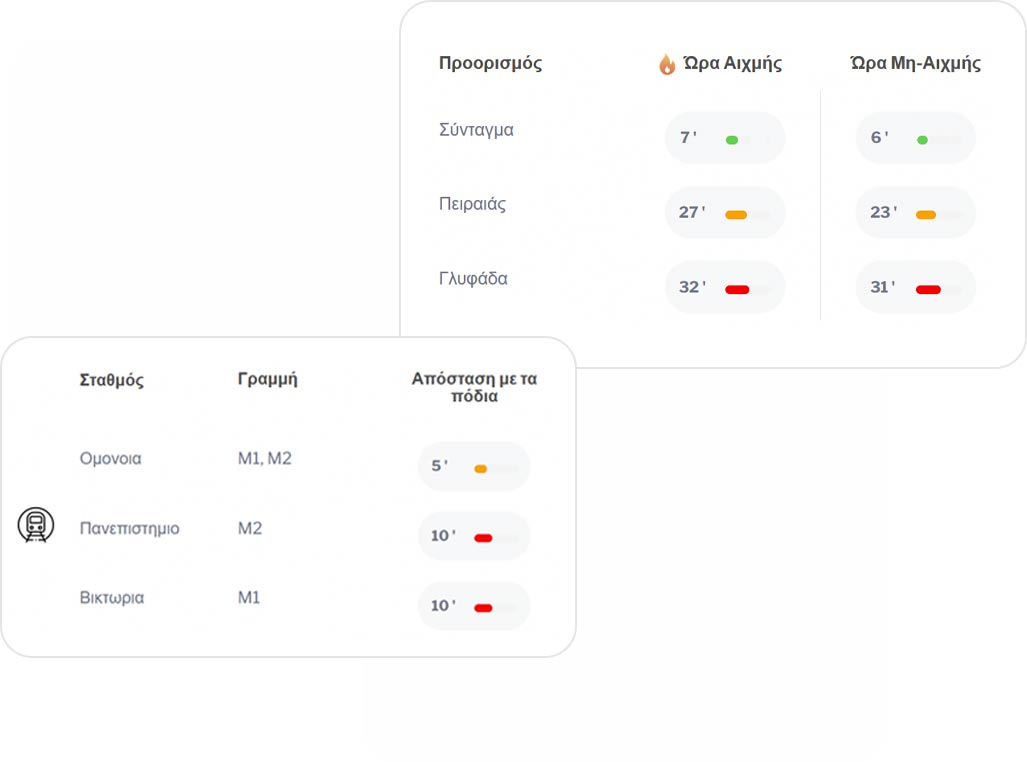
Task: Select the Σύνταγμα destination row
Action: 707,138
